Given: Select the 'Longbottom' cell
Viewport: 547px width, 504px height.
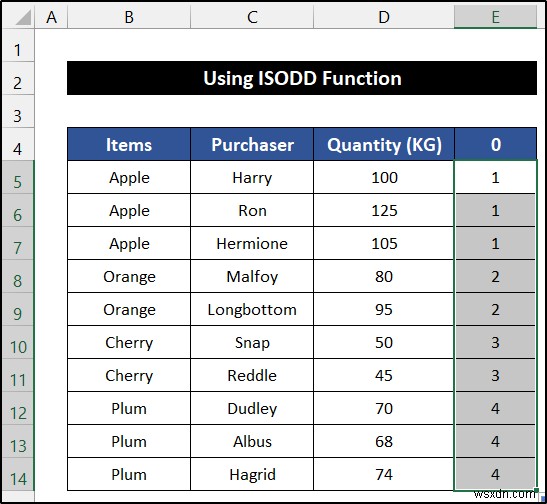Looking at the screenshot, I should [252, 309].
